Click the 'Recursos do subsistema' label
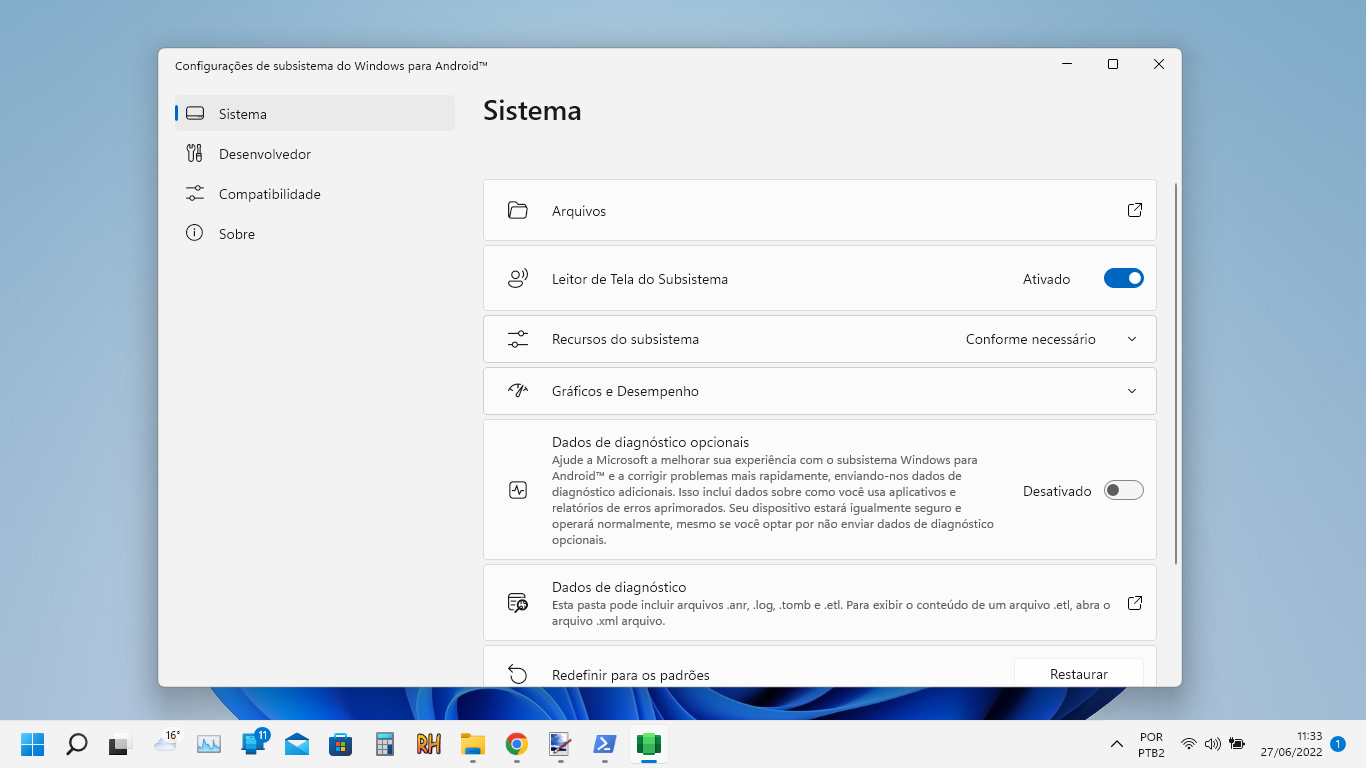The width and height of the screenshot is (1366, 768). click(625, 339)
